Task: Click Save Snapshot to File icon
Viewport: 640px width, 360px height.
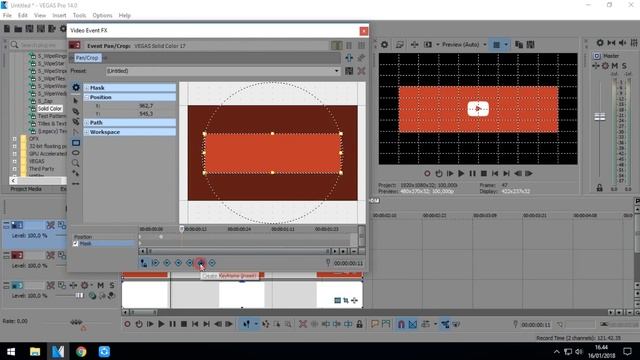Action: pyautogui.click(x=530, y=44)
